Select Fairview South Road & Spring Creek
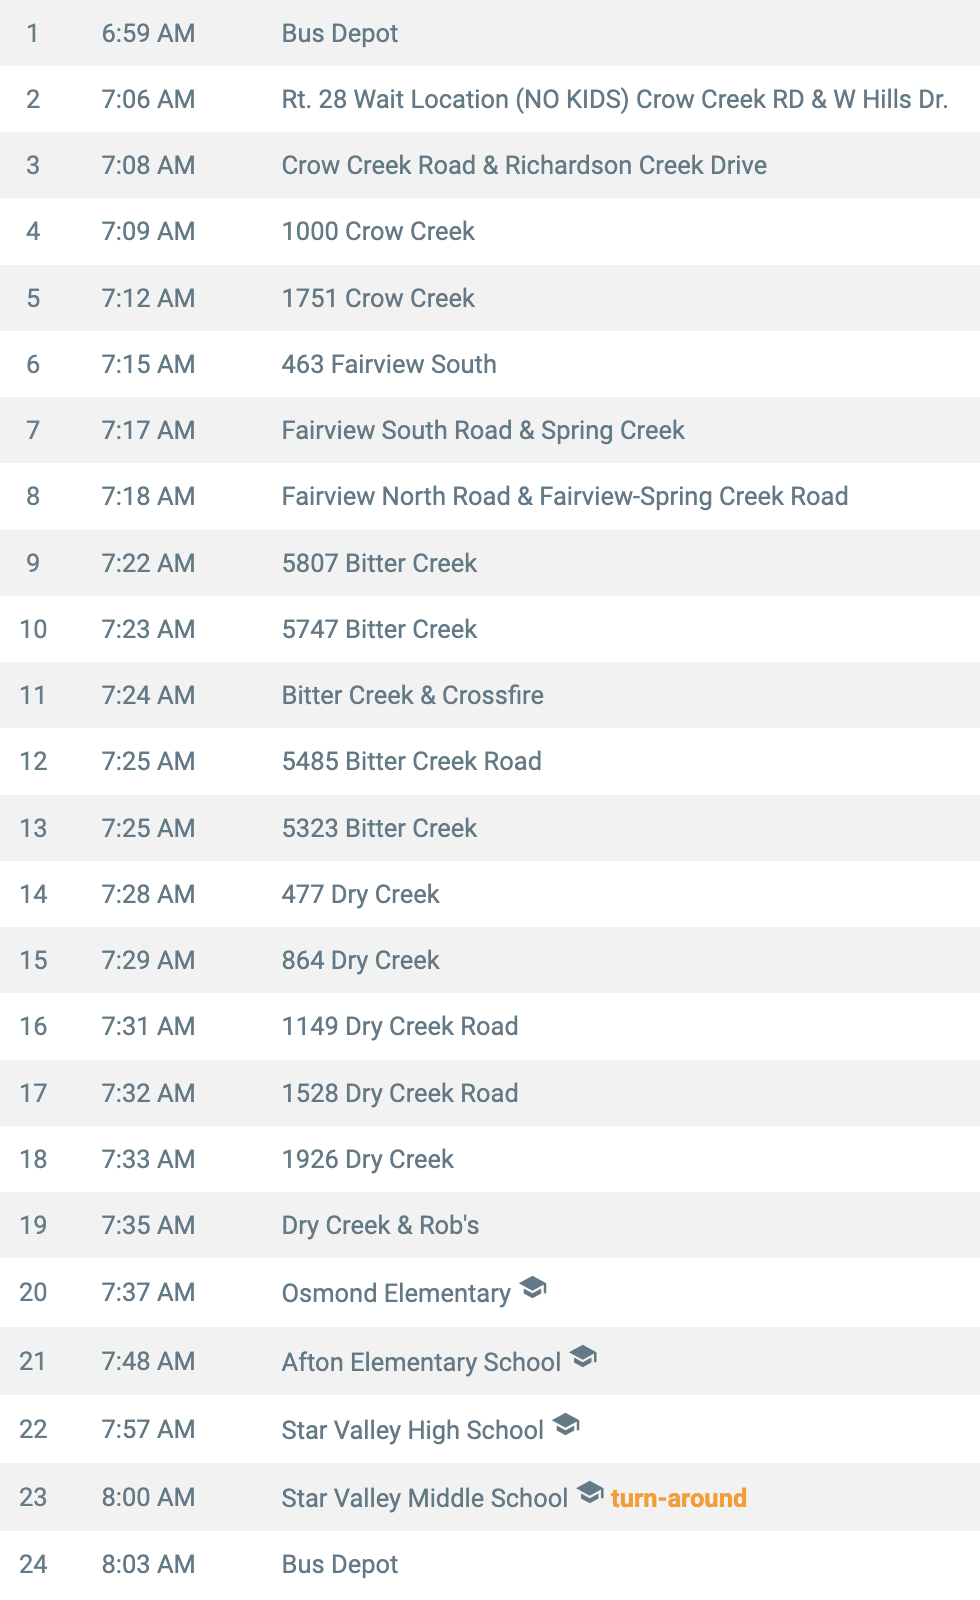Viewport: 980px width, 1600px height. [490, 430]
